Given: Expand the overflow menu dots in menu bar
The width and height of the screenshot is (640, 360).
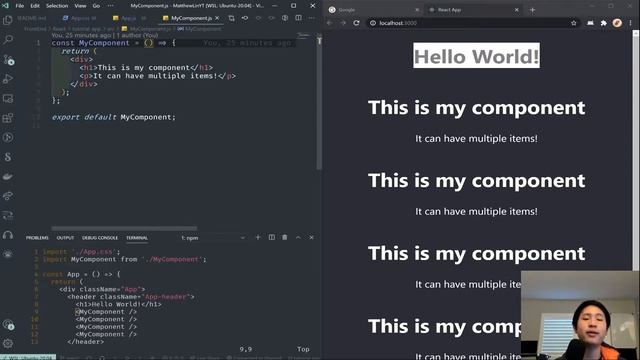Looking at the screenshot, I should pos(111,6).
